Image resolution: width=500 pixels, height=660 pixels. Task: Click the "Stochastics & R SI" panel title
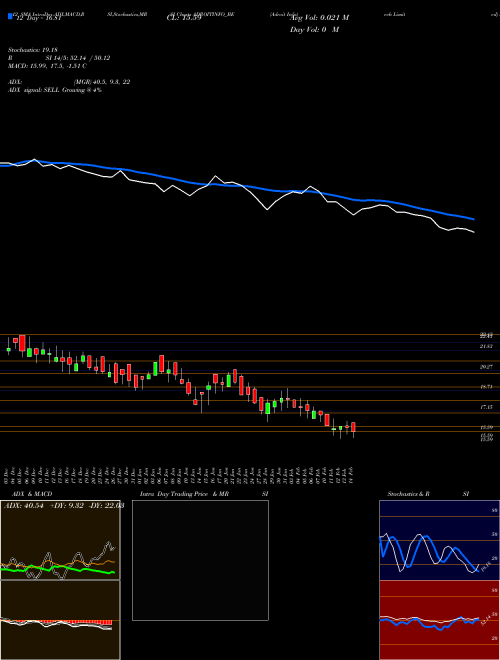pos(428,494)
